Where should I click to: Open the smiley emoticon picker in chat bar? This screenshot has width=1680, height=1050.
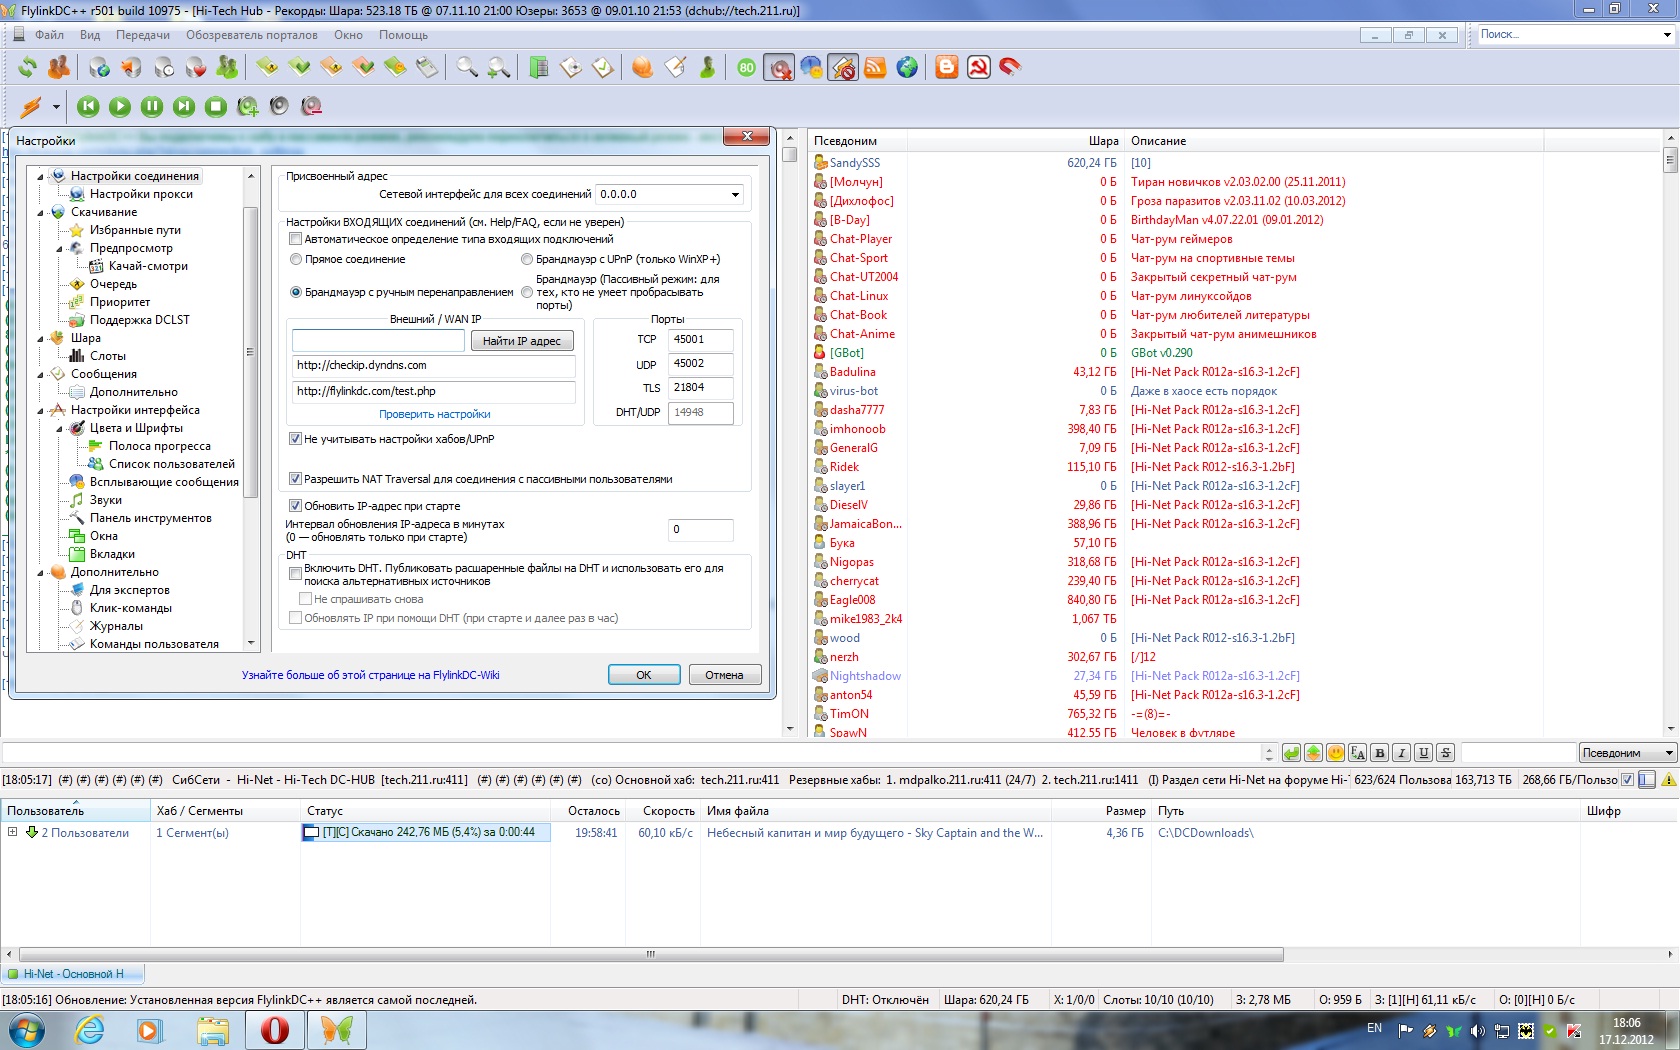click(x=1335, y=753)
